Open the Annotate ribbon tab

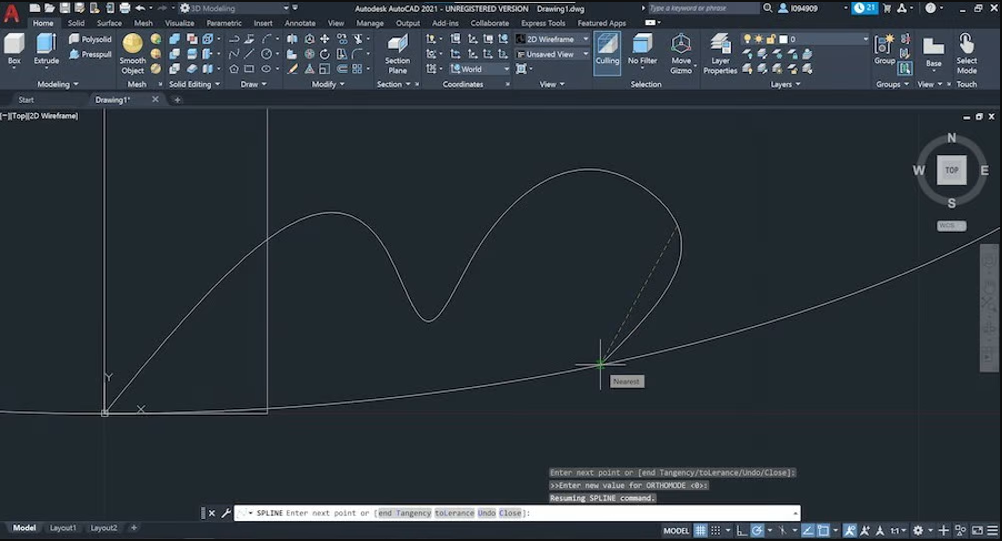tap(300, 23)
